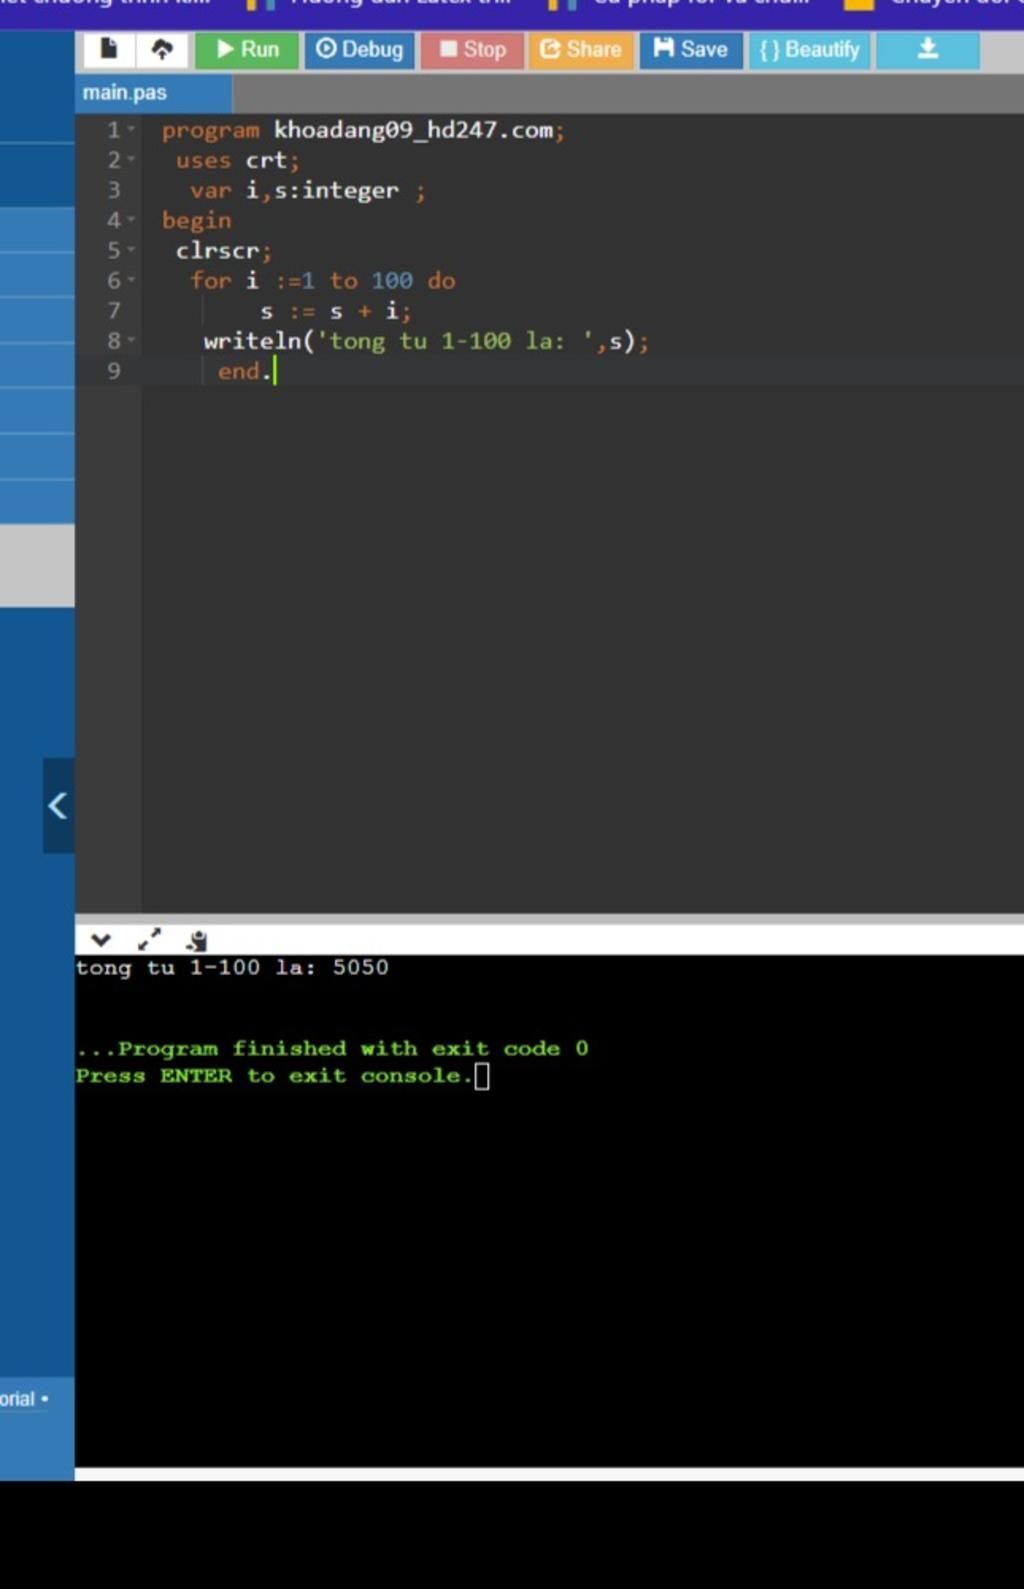Click 'Program finished with exit code 0' message
Image resolution: width=1024 pixels, height=1589 pixels.
353,1048
